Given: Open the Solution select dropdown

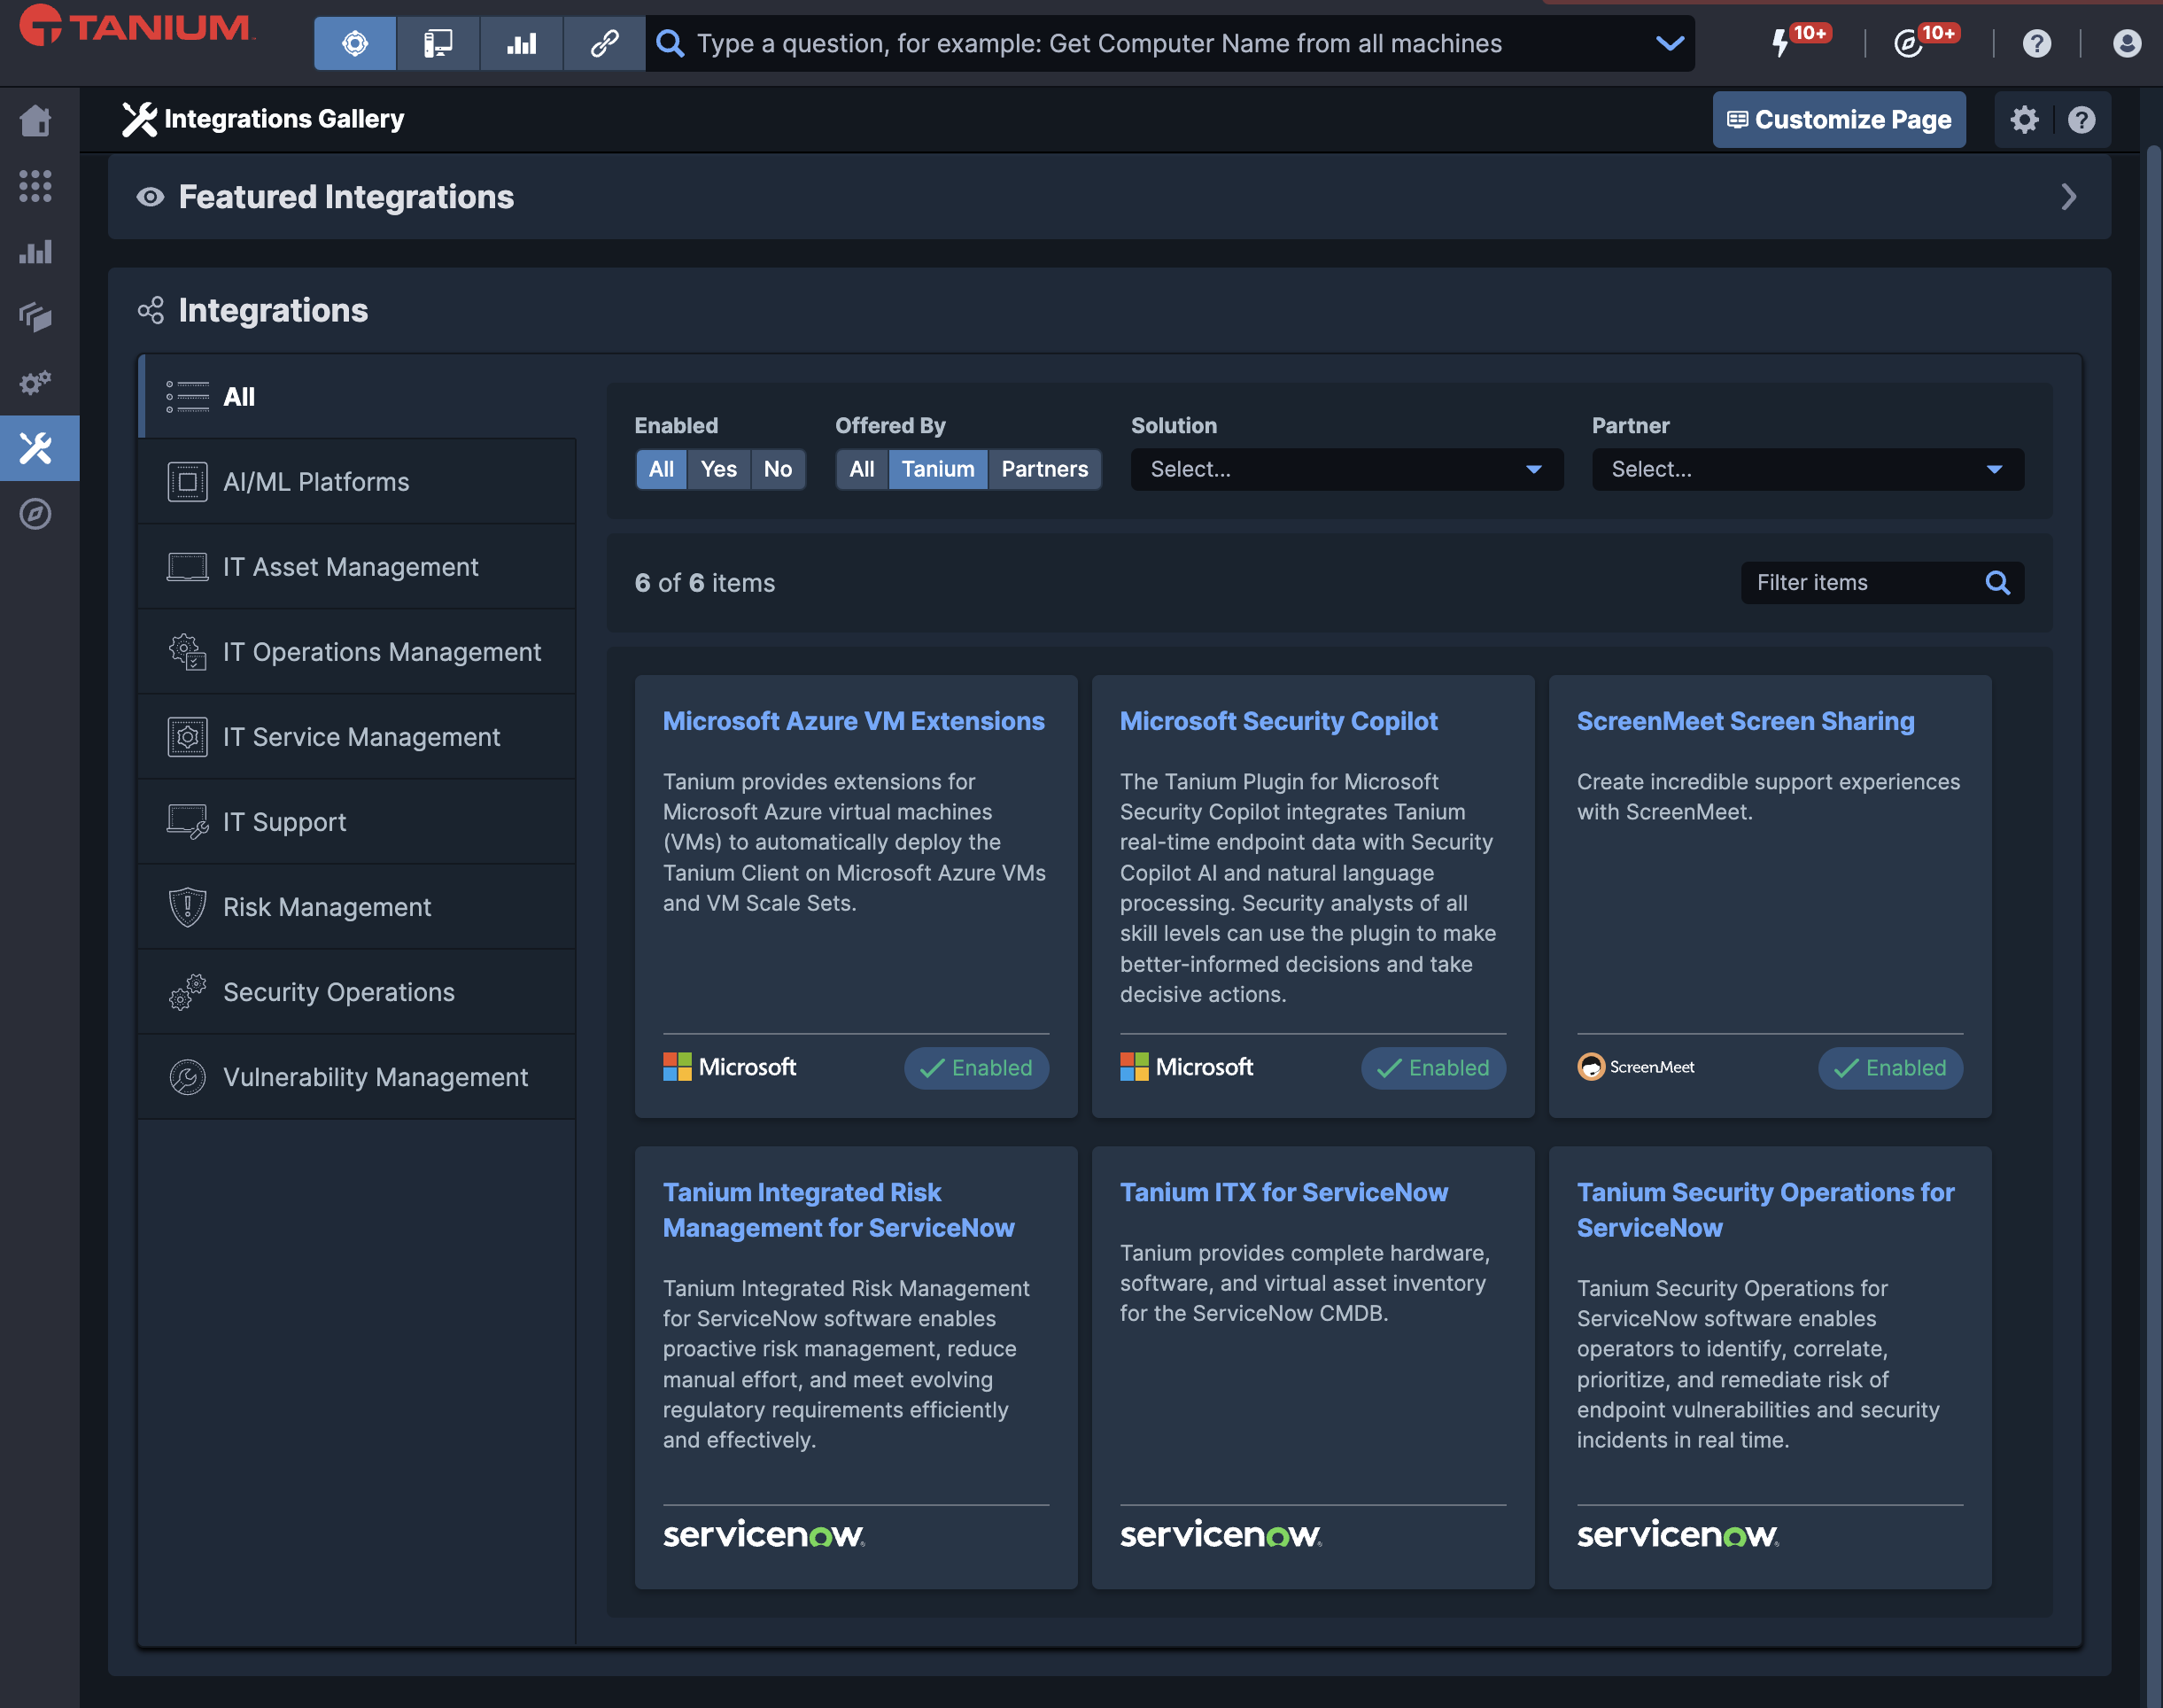Looking at the screenshot, I should pos(1345,469).
